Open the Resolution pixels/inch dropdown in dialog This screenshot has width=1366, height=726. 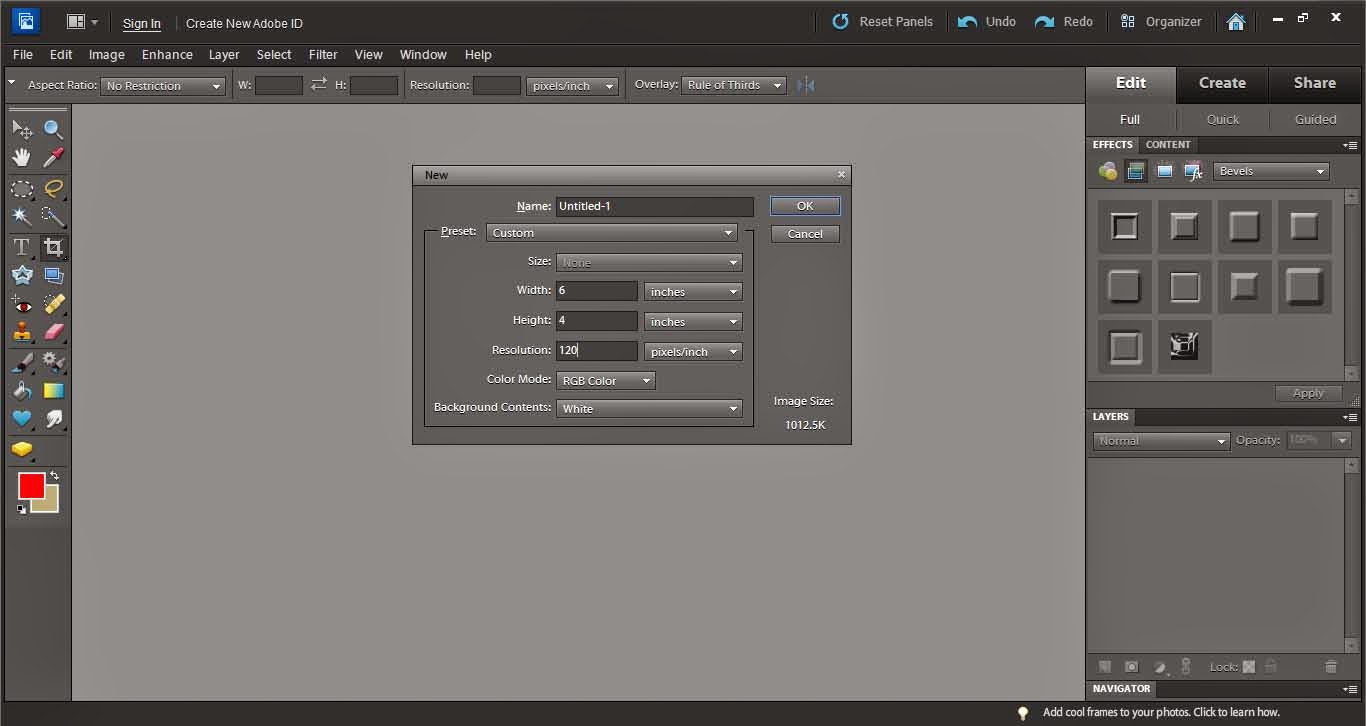(x=693, y=352)
